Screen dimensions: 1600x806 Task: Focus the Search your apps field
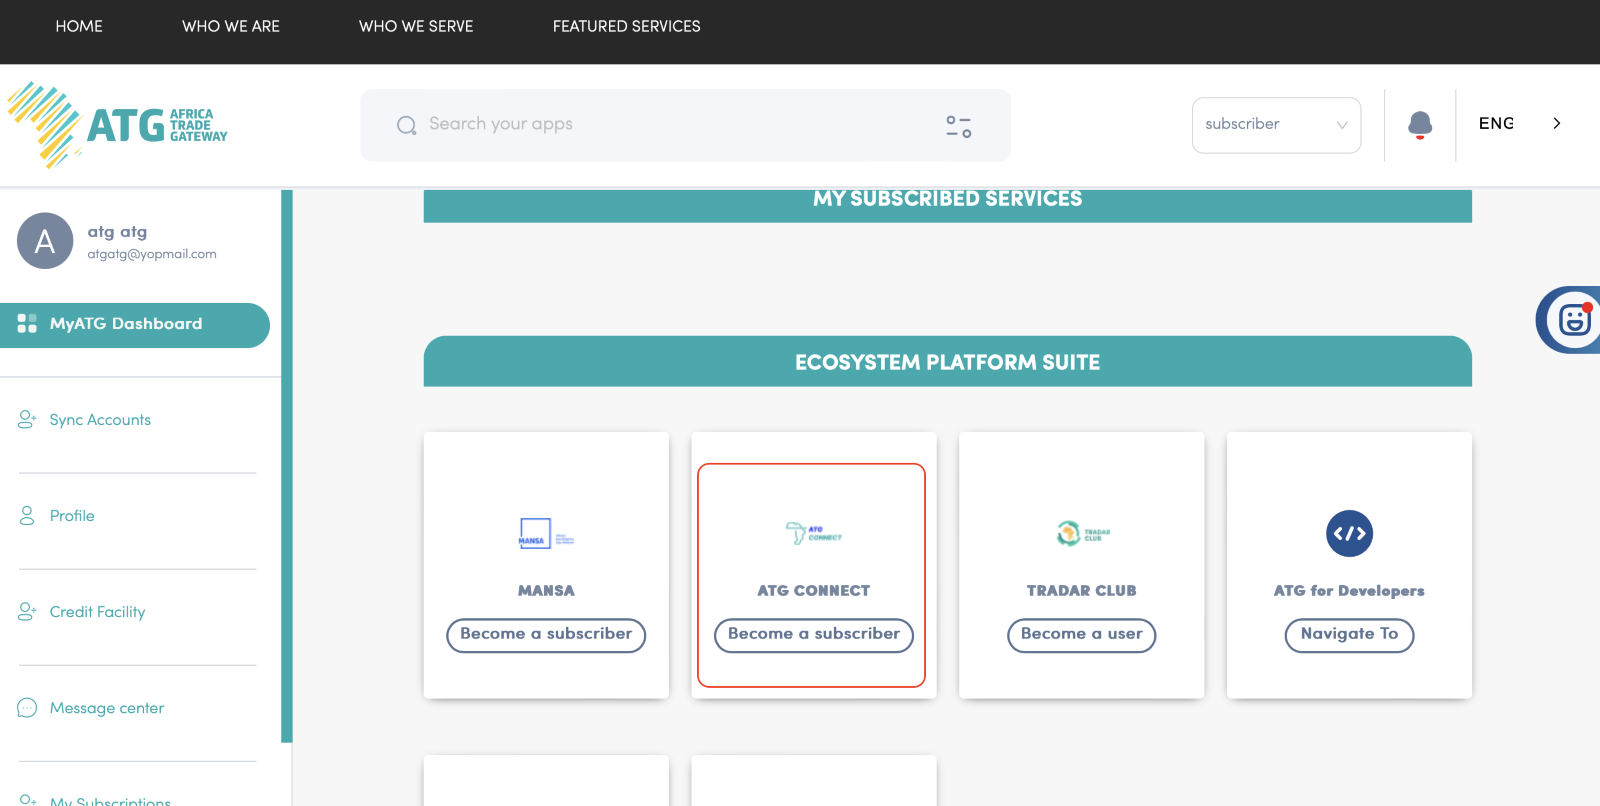click(x=686, y=125)
